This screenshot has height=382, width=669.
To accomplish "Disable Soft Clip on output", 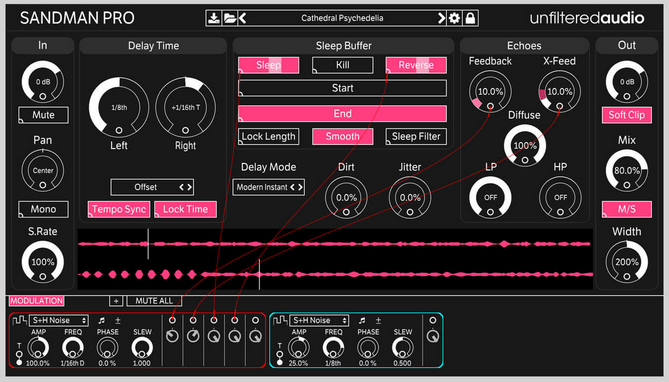I will tap(627, 115).
